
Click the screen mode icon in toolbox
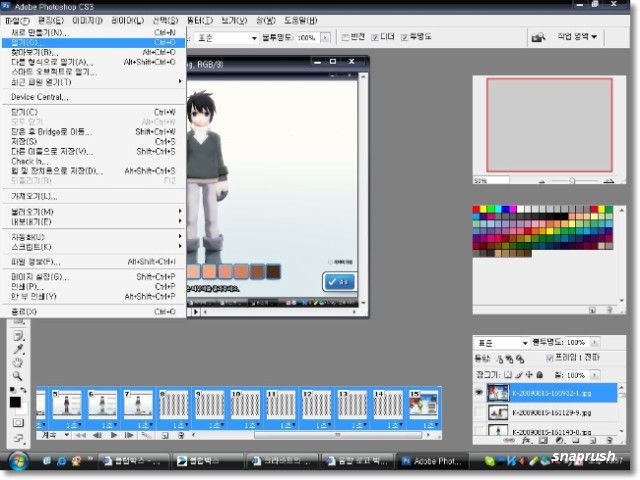pos(18,438)
